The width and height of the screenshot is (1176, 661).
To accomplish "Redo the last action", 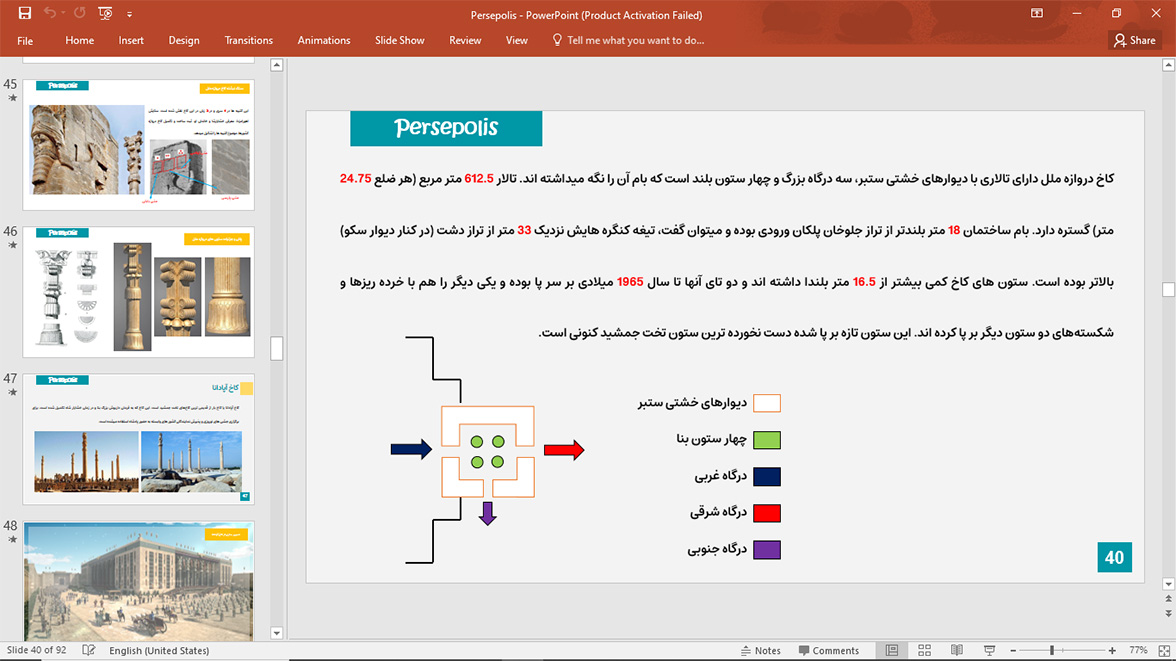I will [80, 14].
